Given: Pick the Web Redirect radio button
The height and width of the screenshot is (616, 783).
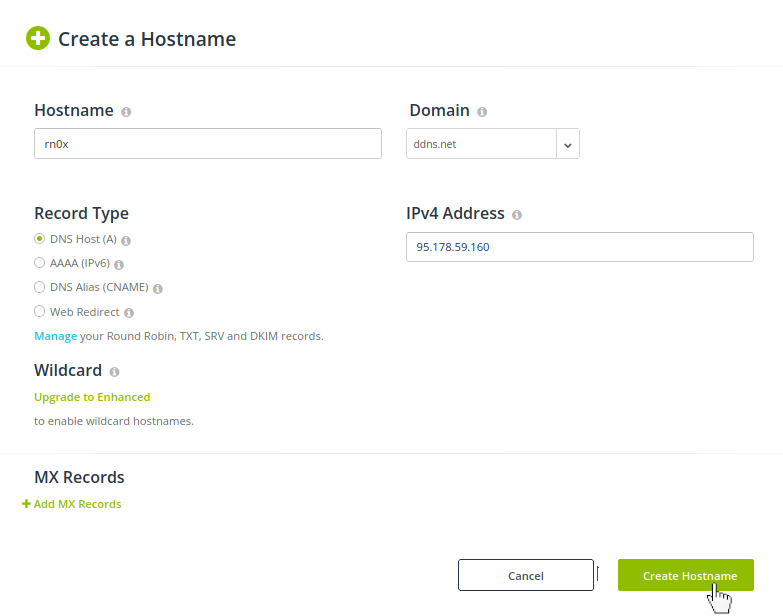Looking at the screenshot, I should click(x=40, y=312).
